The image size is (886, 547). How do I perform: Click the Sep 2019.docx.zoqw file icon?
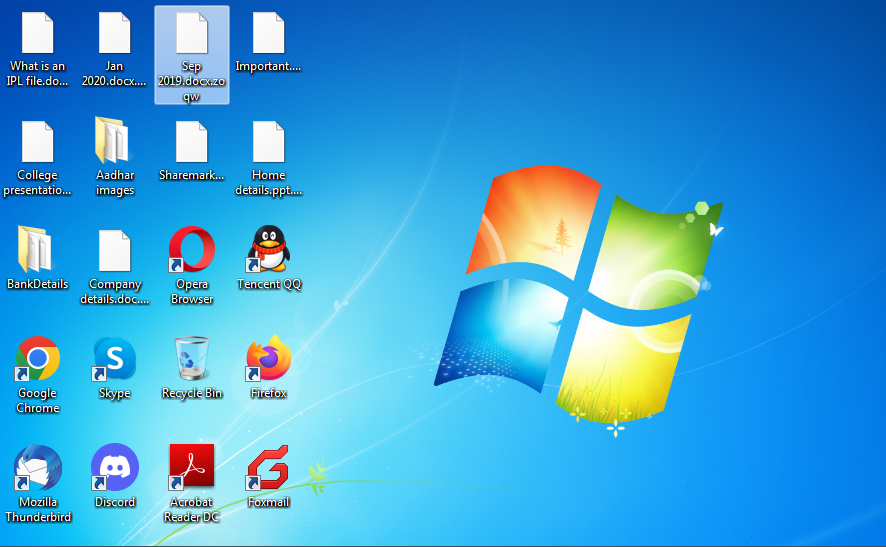pos(192,33)
